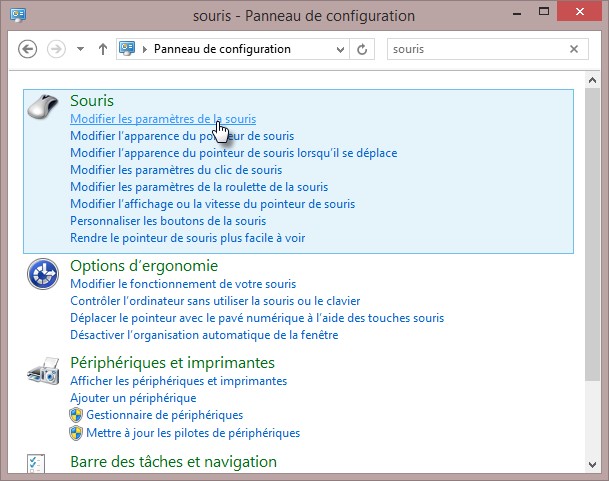Open Modifier le fonctionnement de votre souris
Image resolution: width=609 pixels, height=481 pixels.
click(183, 284)
